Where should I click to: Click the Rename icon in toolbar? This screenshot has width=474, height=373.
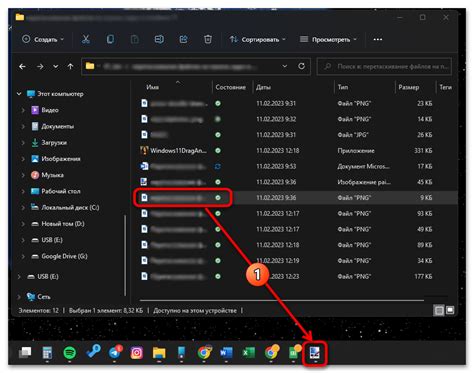[x=159, y=39]
